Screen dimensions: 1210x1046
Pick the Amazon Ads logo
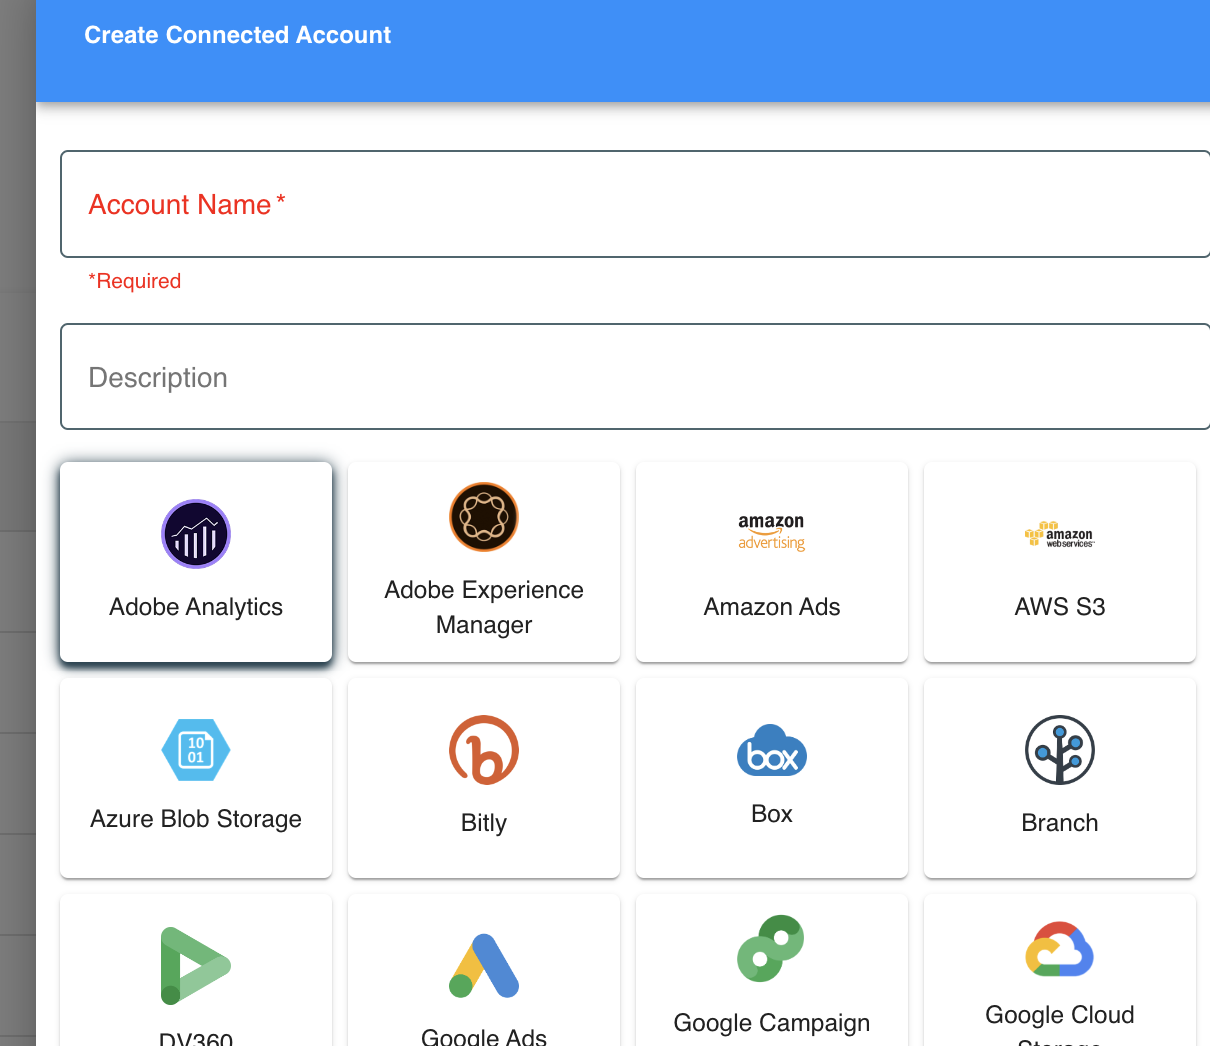coord(772,533)
